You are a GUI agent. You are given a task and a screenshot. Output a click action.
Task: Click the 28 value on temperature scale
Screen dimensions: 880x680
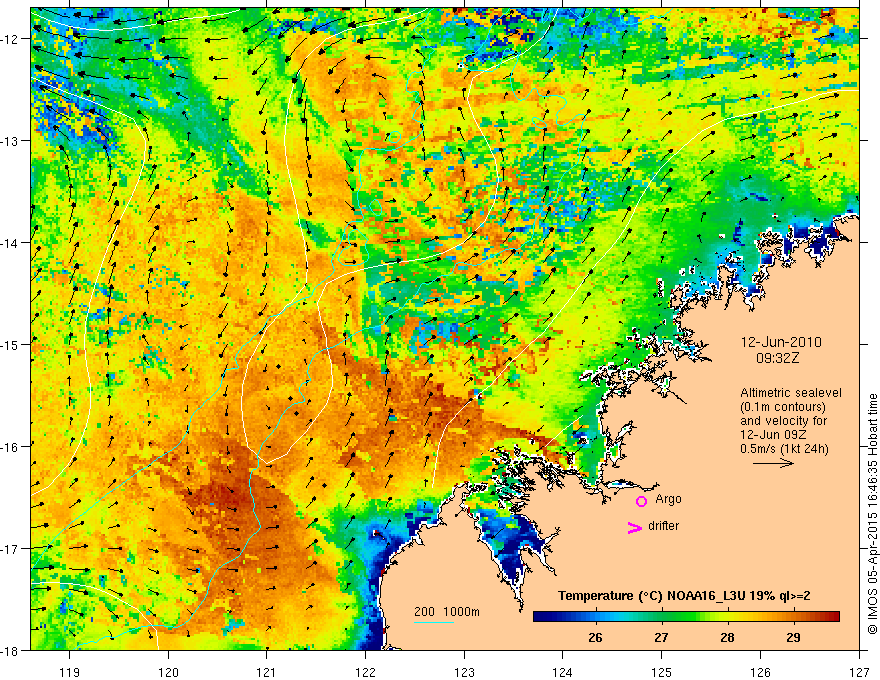click(727, 638)
